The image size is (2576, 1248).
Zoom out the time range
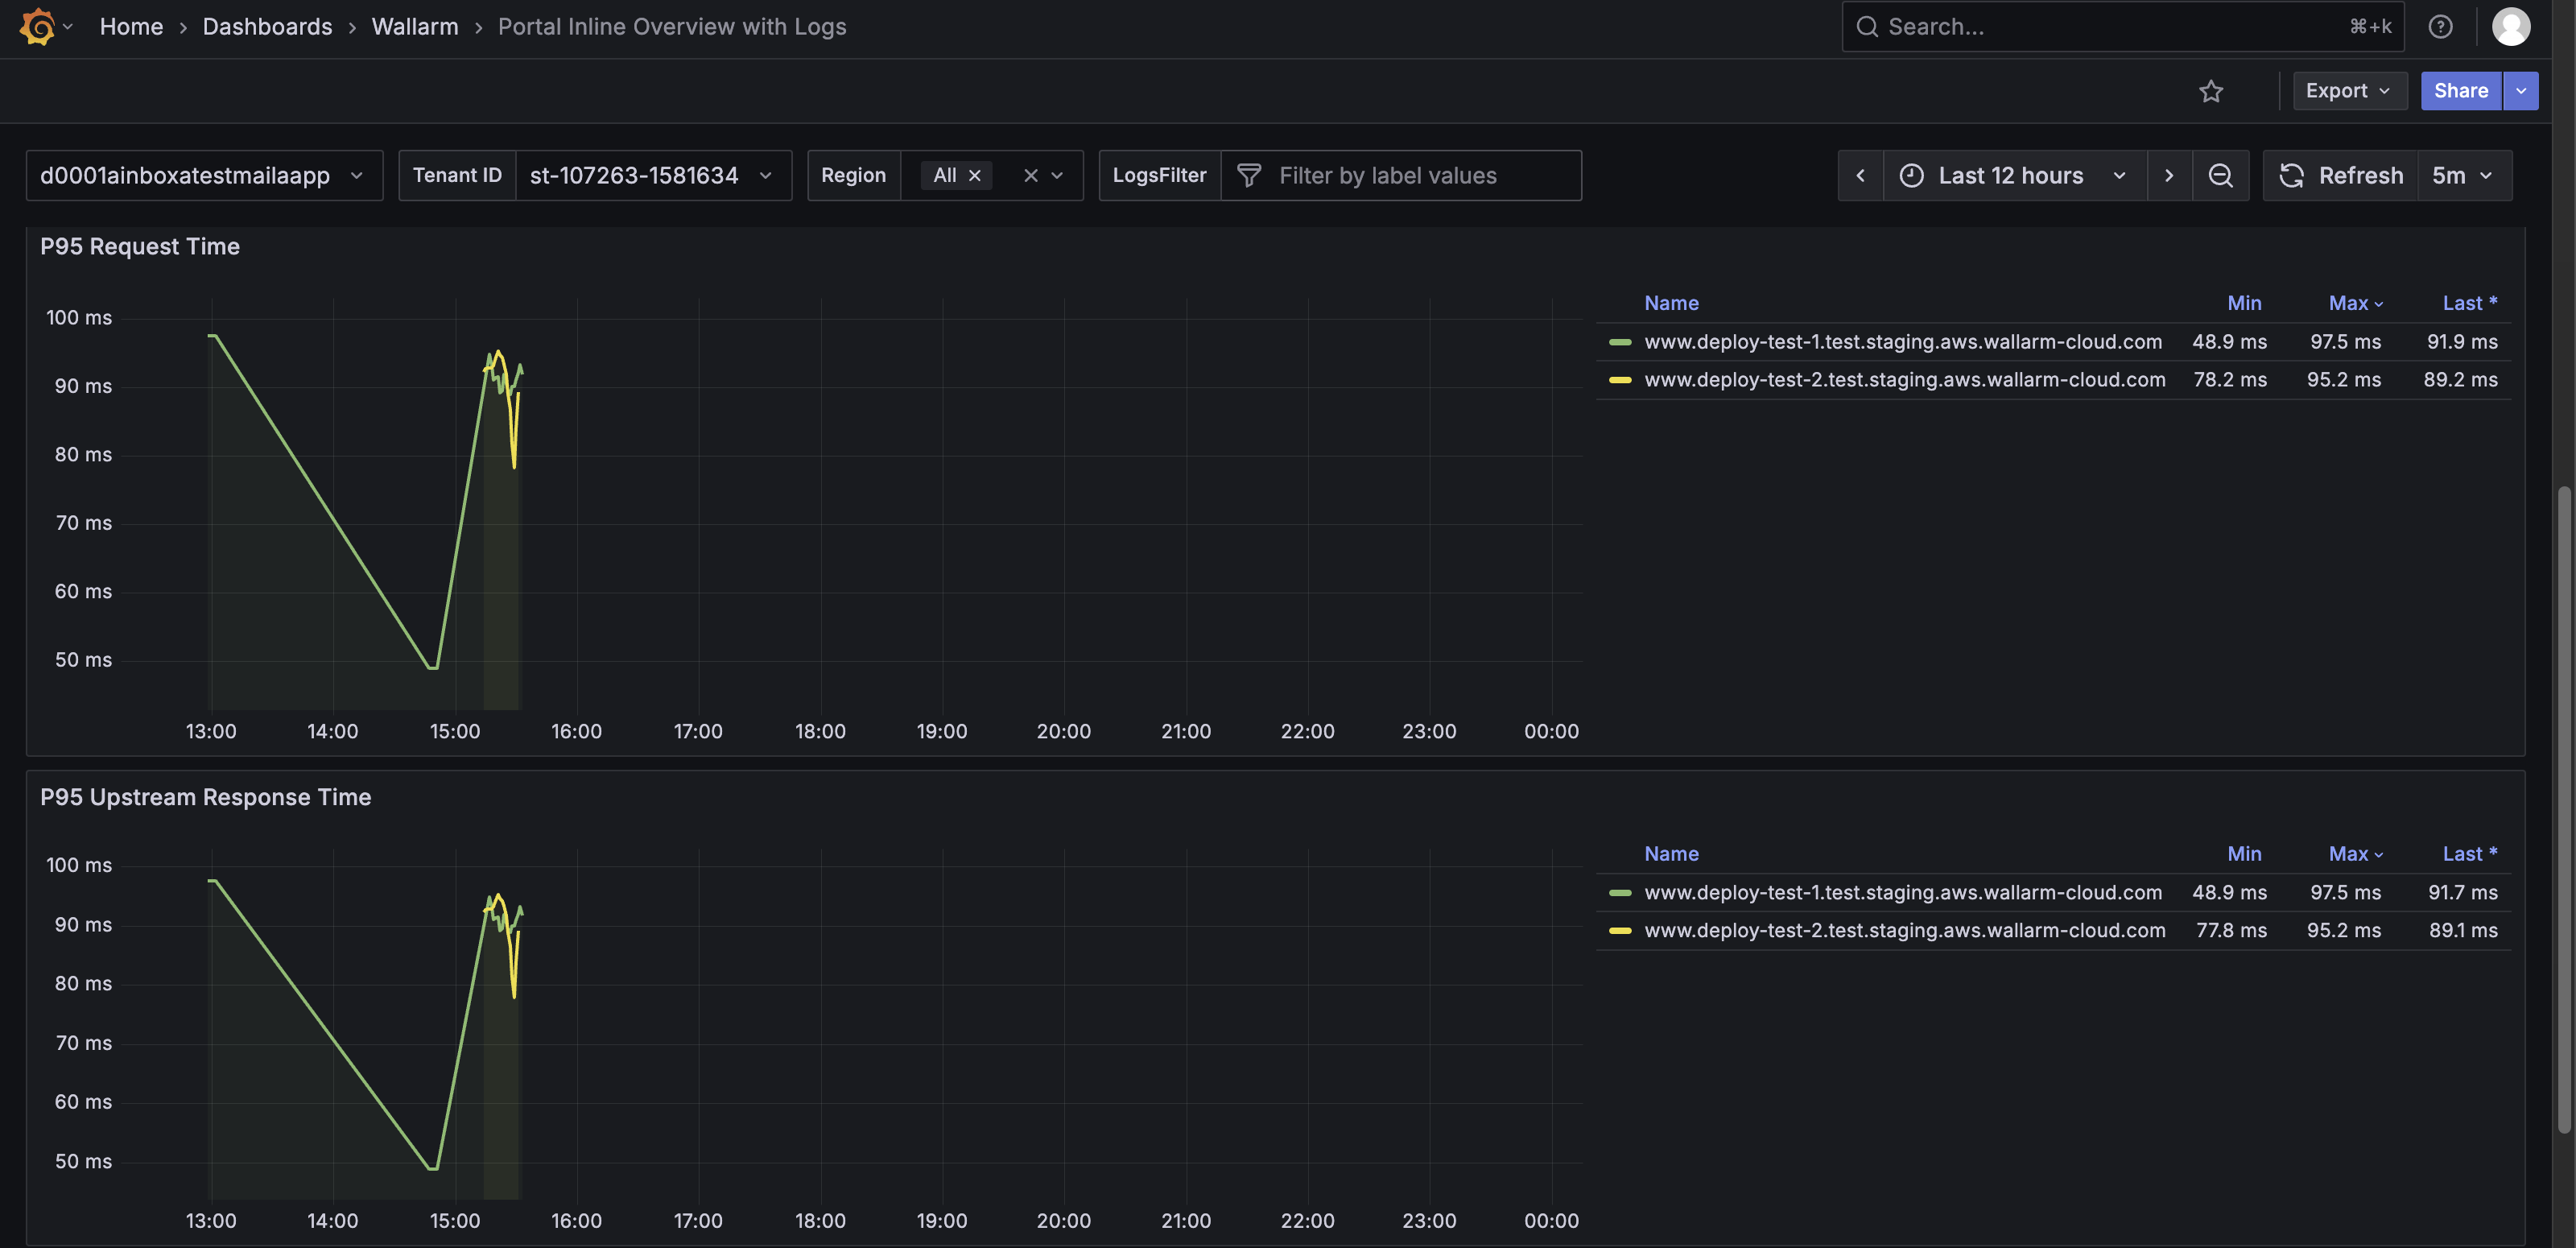tap(2220, 176)
